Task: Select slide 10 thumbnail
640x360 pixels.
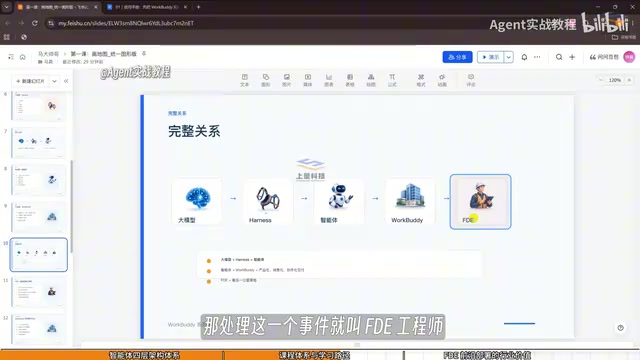Action: tap(38, 255)
